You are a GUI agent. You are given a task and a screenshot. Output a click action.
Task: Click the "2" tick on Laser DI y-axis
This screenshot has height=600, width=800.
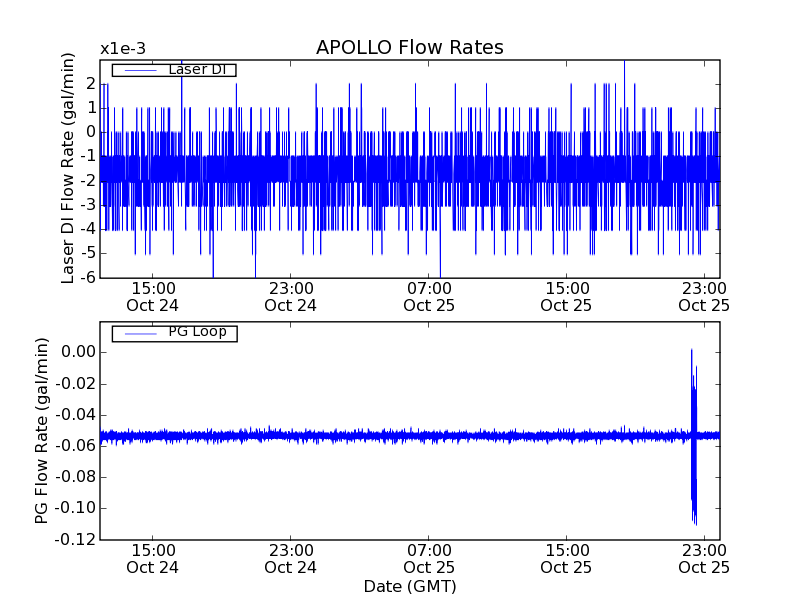point(91,84)
